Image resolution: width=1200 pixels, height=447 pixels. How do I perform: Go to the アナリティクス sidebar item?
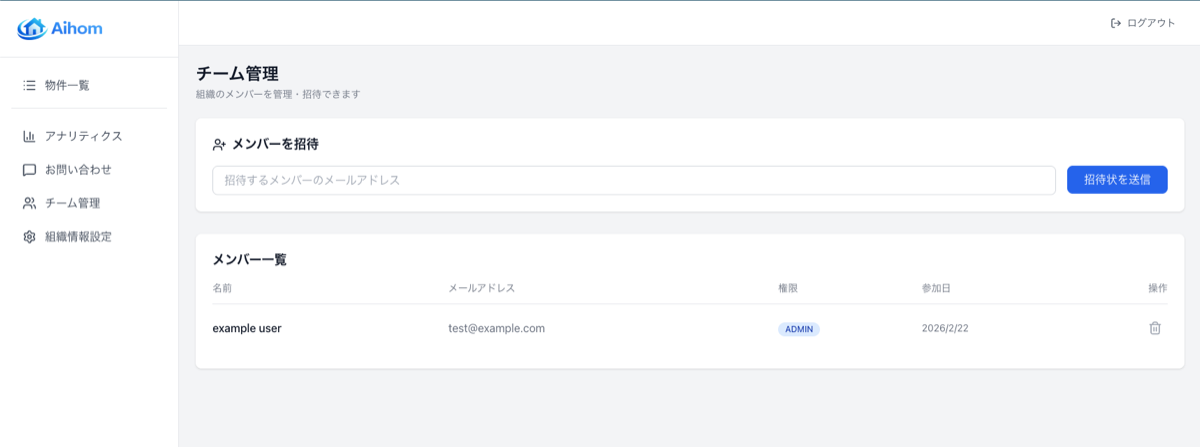[83, 136]
